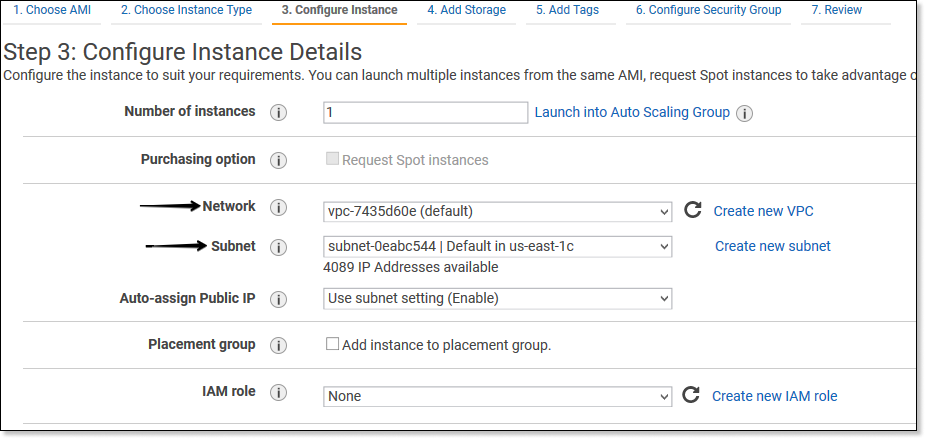Click Launch into Auto Scaling Group link
Image resolution: width=925 pixels, height=439 pixels.
click(632, 112)
